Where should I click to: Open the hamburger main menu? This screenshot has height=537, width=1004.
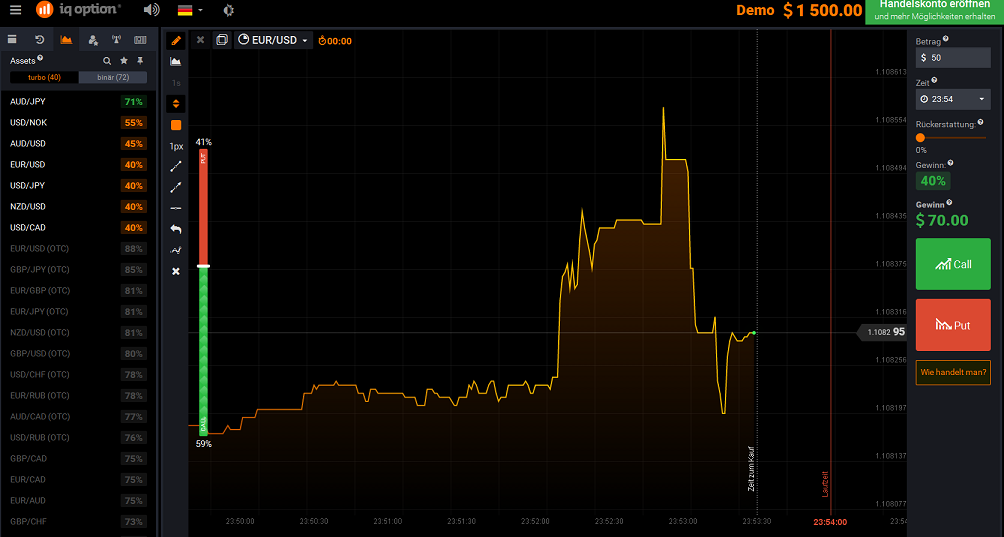tap(15, 10)
